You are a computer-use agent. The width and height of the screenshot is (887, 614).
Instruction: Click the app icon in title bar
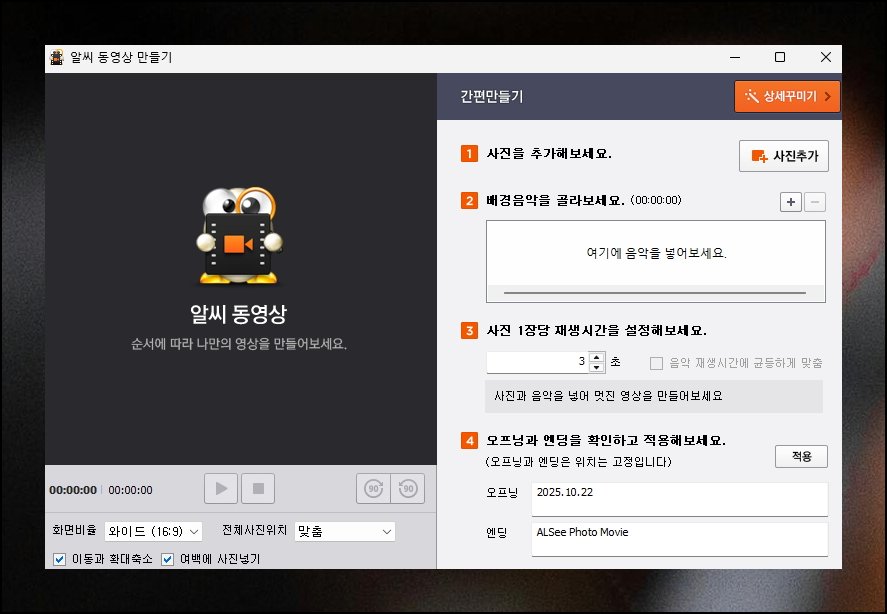click(57, 57)
